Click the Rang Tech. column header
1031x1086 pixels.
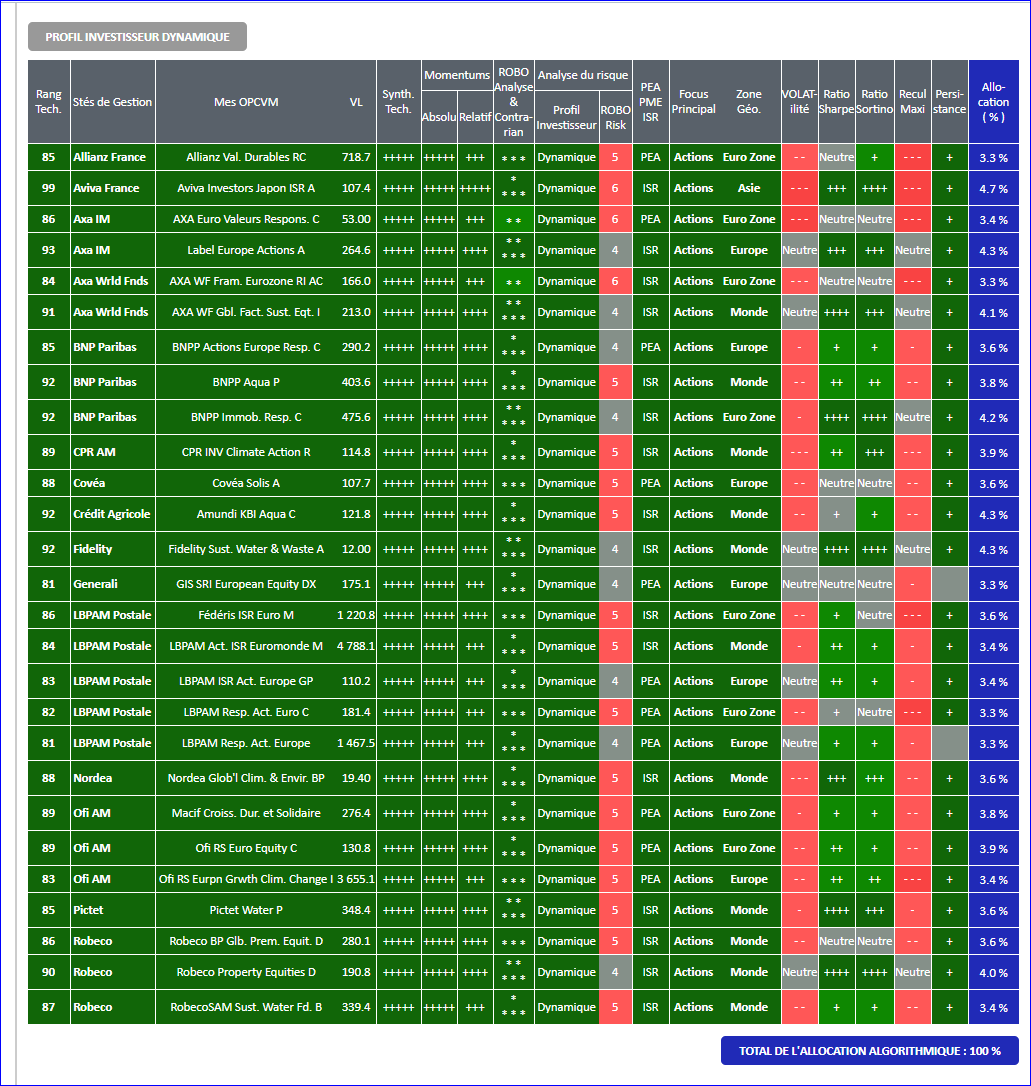tap(48, 102)
